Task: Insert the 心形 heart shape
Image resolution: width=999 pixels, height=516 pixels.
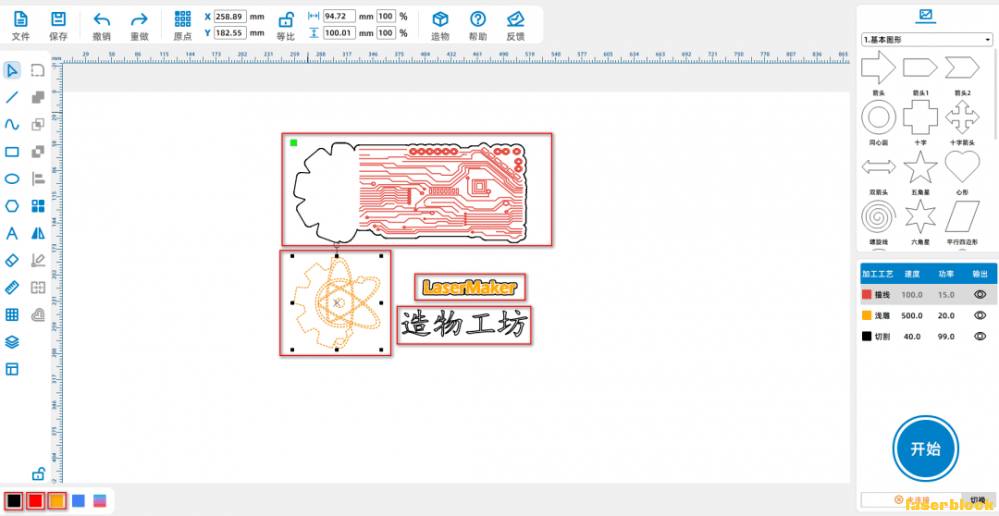Action: [x=962, y=167]
